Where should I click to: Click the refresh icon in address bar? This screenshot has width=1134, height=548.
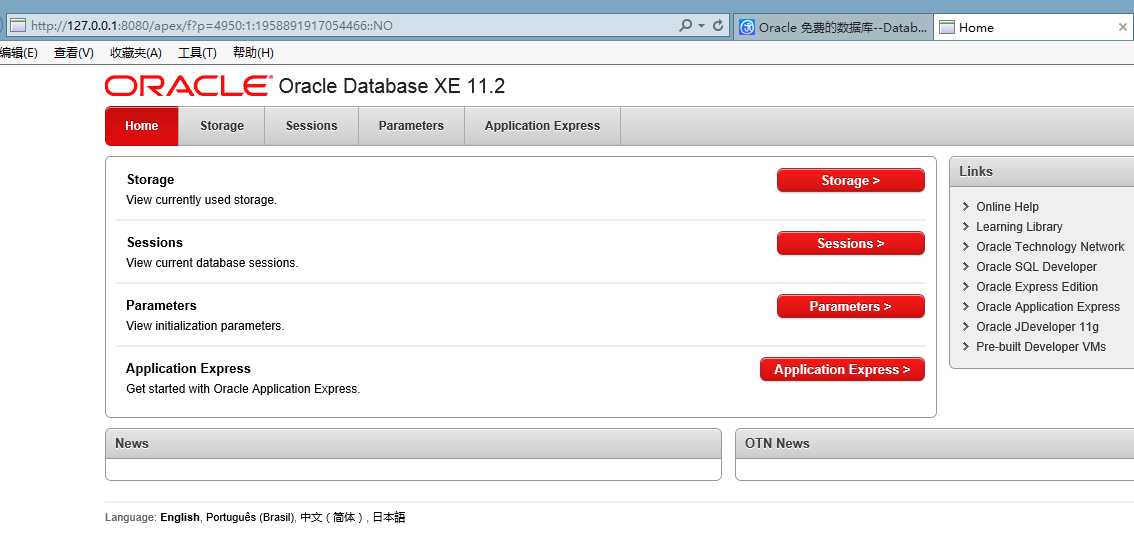pyautogui.click(x=718, y=26)
